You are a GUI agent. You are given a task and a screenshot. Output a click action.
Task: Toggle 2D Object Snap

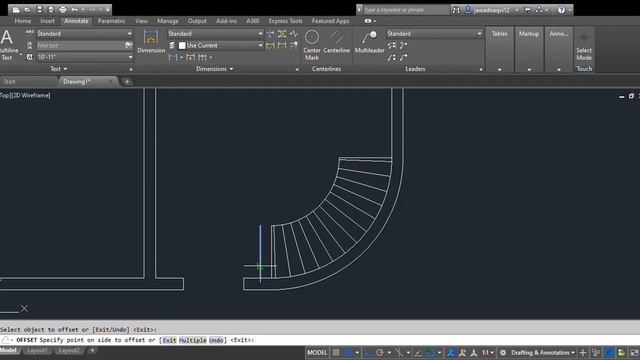point(430,353)
